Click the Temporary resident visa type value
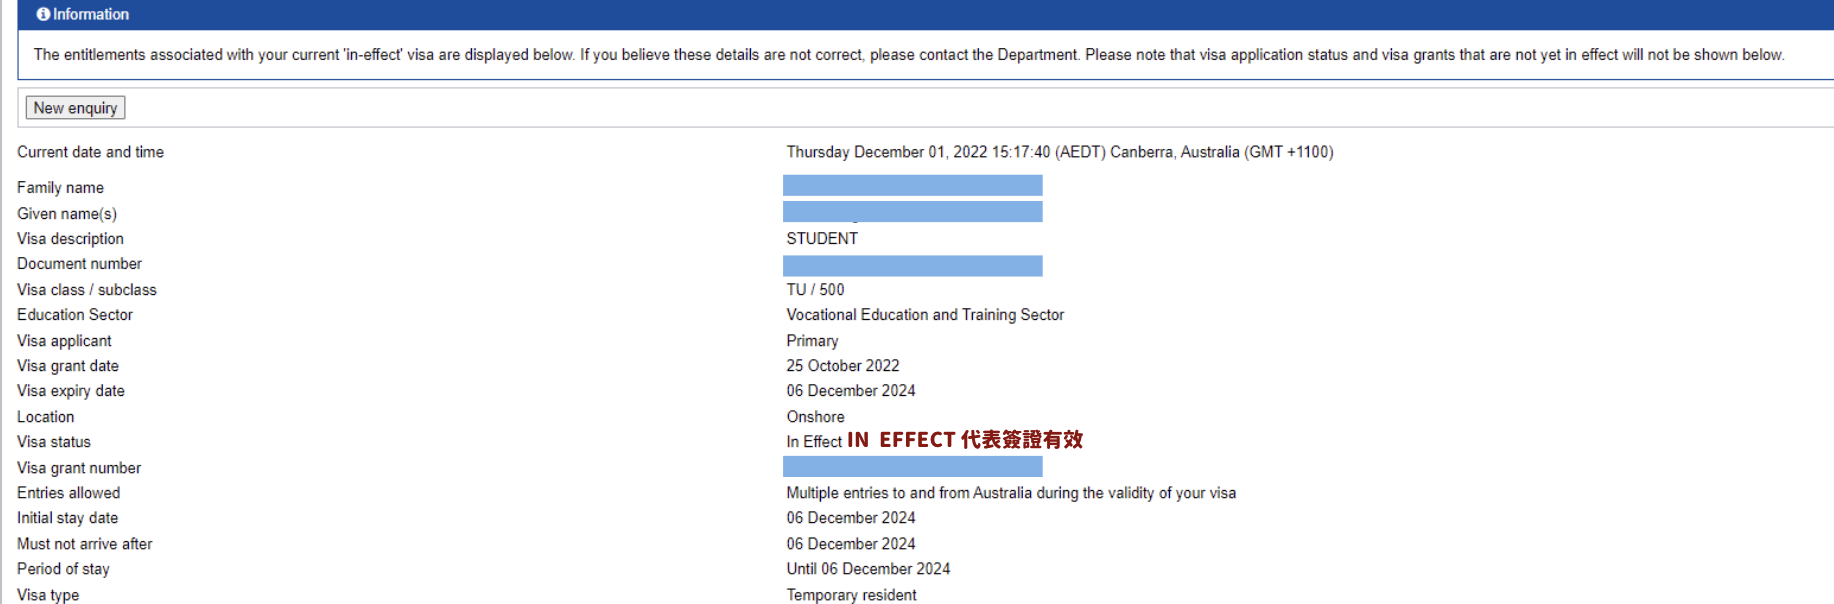This screenshot has width=1834, height=604. [851, 595]
